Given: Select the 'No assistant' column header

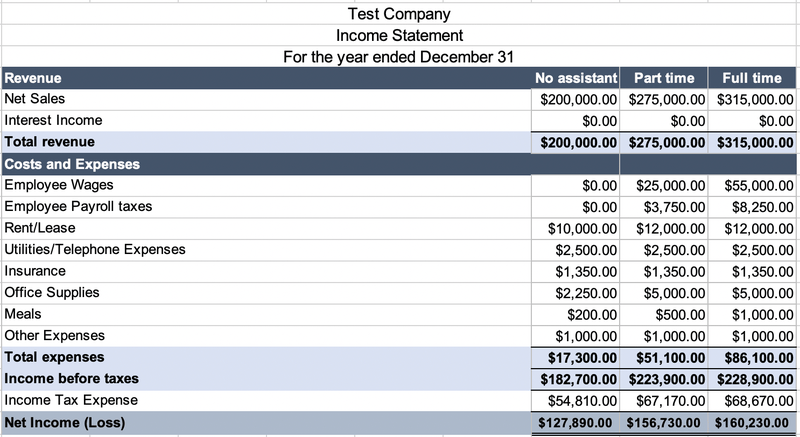Looking at the screenshot, I should click(x=576, y=78).
